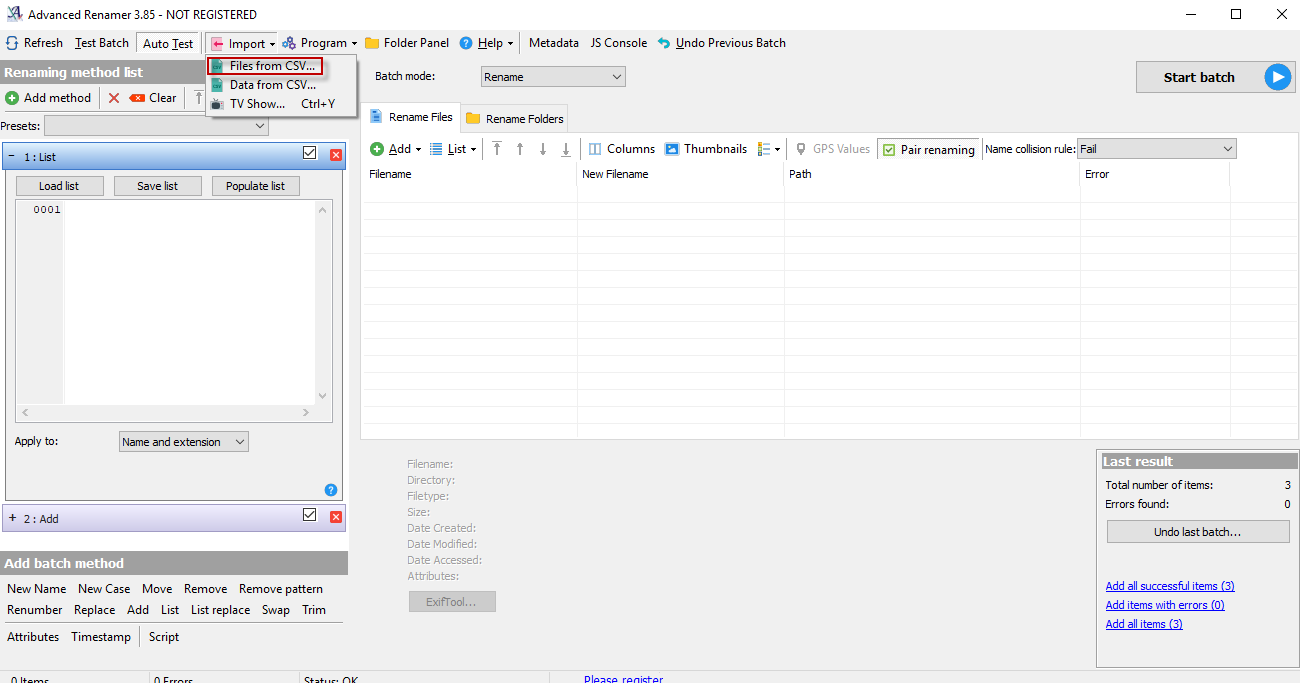Click the Save list button
Screen dimensions: 1300x683
pyautogui.click(x=157, y=186)
